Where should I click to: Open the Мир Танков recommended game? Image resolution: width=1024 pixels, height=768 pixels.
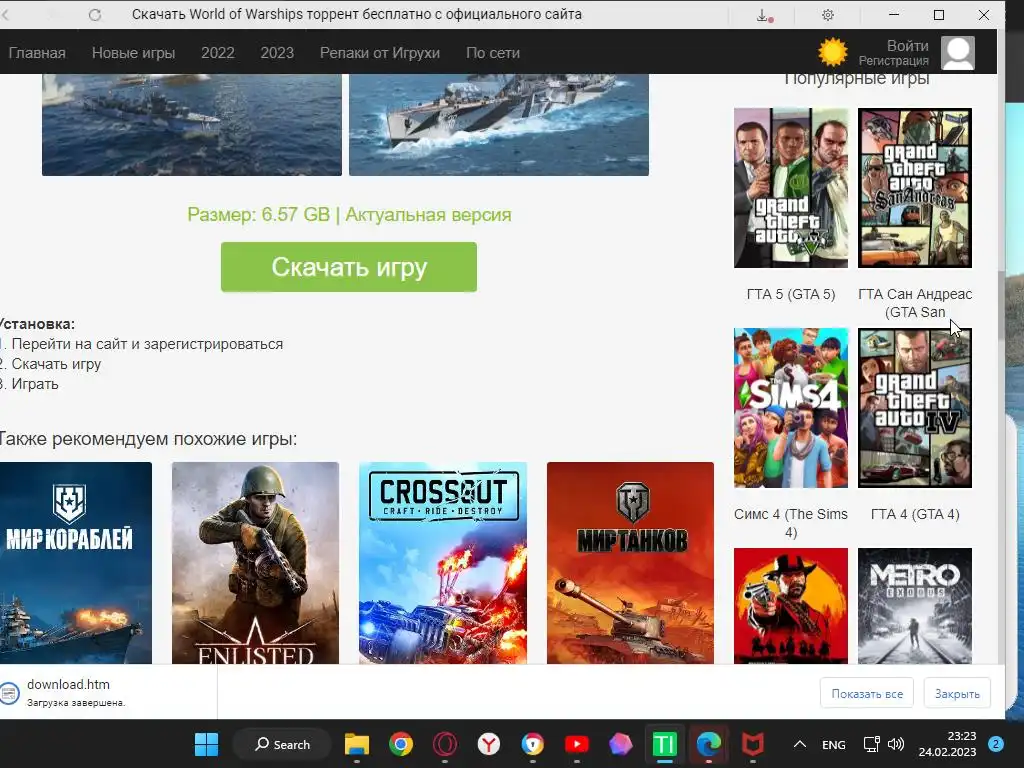click(630, 563)
